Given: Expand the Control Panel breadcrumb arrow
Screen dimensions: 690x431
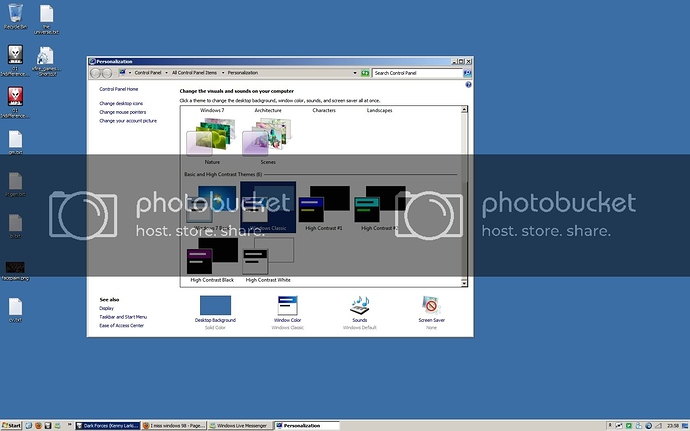Looking at the screenshot, I should pyautogui.click(x=166, y=73).
